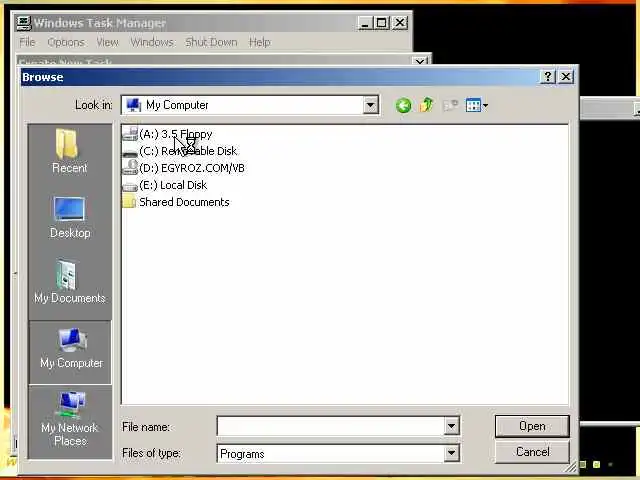
Task: Expand the File name dropdown arrow
Action: (451, 427)
